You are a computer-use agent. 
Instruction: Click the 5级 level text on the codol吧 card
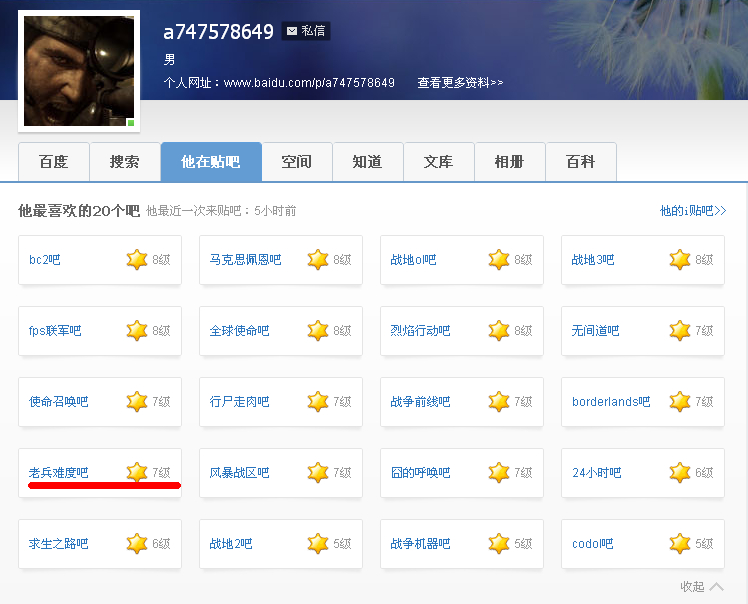(x=704, y=543)
